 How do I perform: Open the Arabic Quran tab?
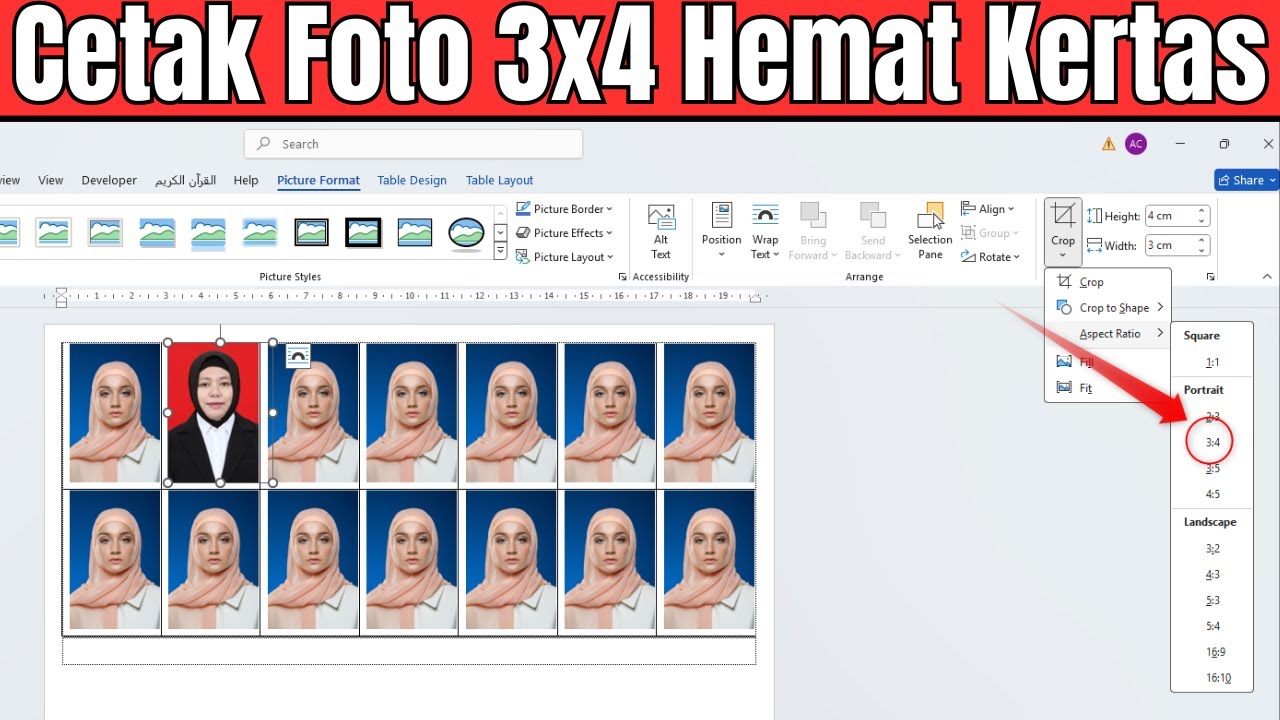click(185, 180)
